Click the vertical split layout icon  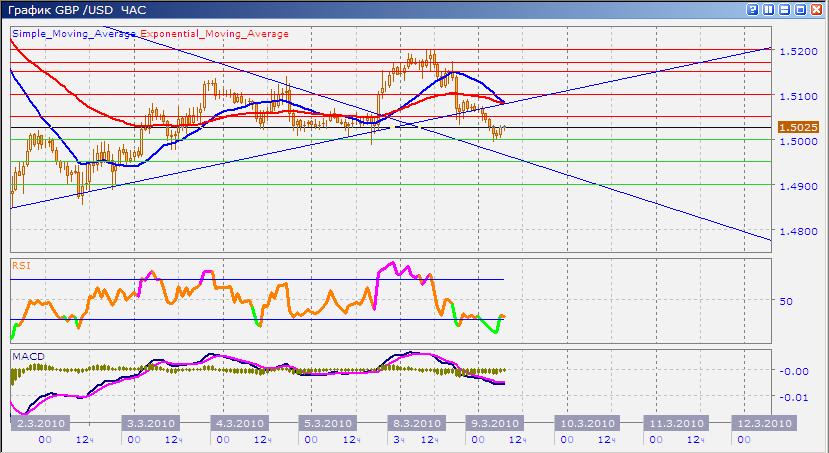coord(768,8)
